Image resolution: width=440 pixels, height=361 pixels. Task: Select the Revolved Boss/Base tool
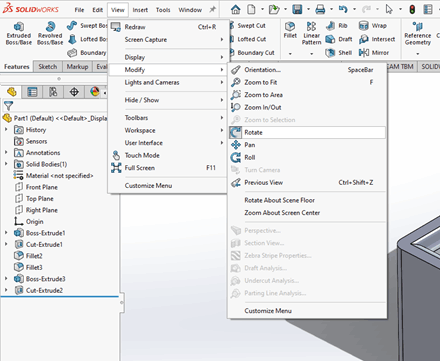click(50, 33)
